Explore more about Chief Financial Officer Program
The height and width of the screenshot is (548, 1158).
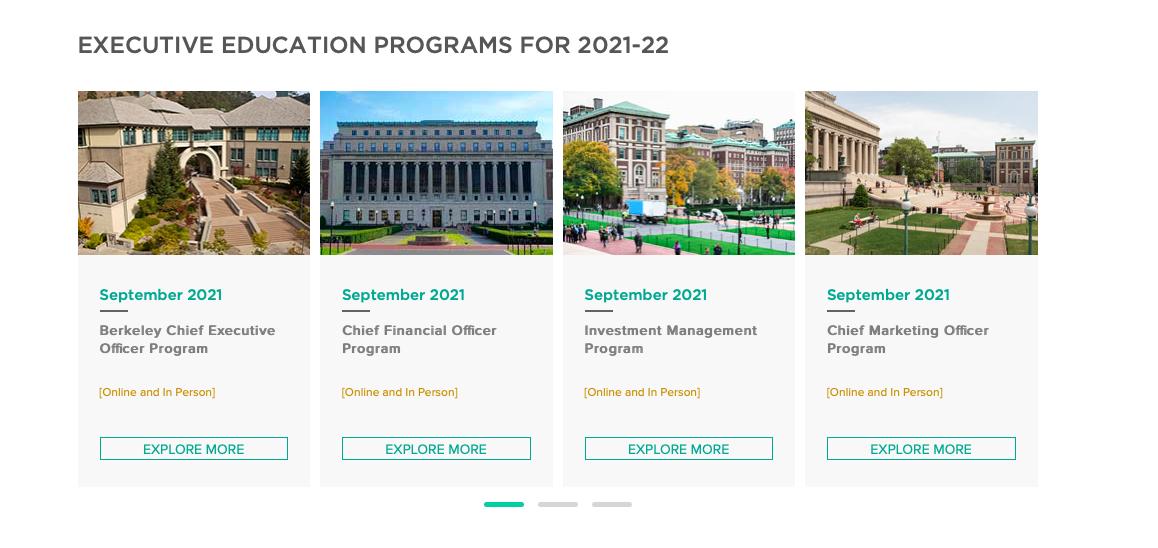[436, 449]
